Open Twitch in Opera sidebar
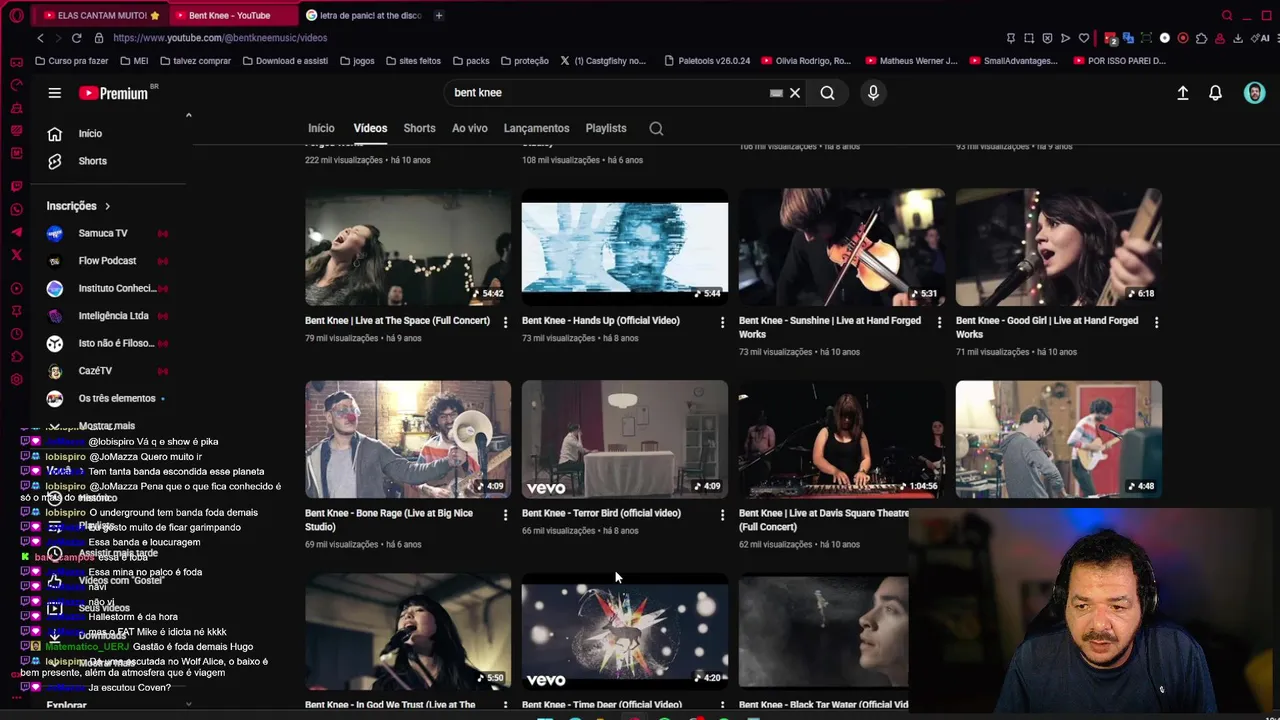The height and width of the screenshot is (720, 1280). 16,186
